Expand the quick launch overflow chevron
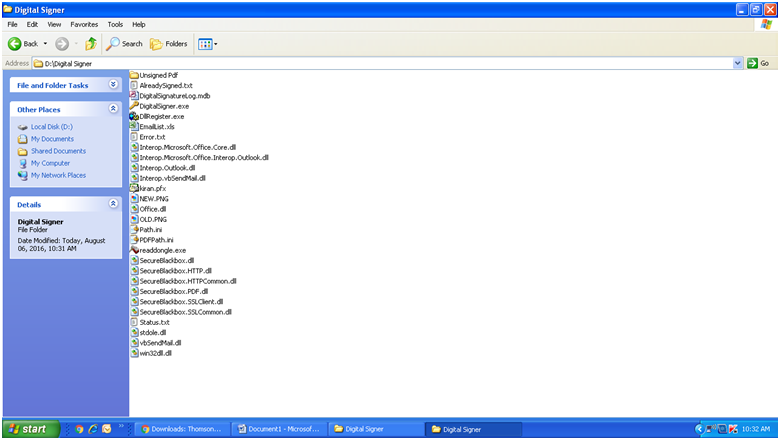Screen dimensions: 780x440 (x=121, y=426)
